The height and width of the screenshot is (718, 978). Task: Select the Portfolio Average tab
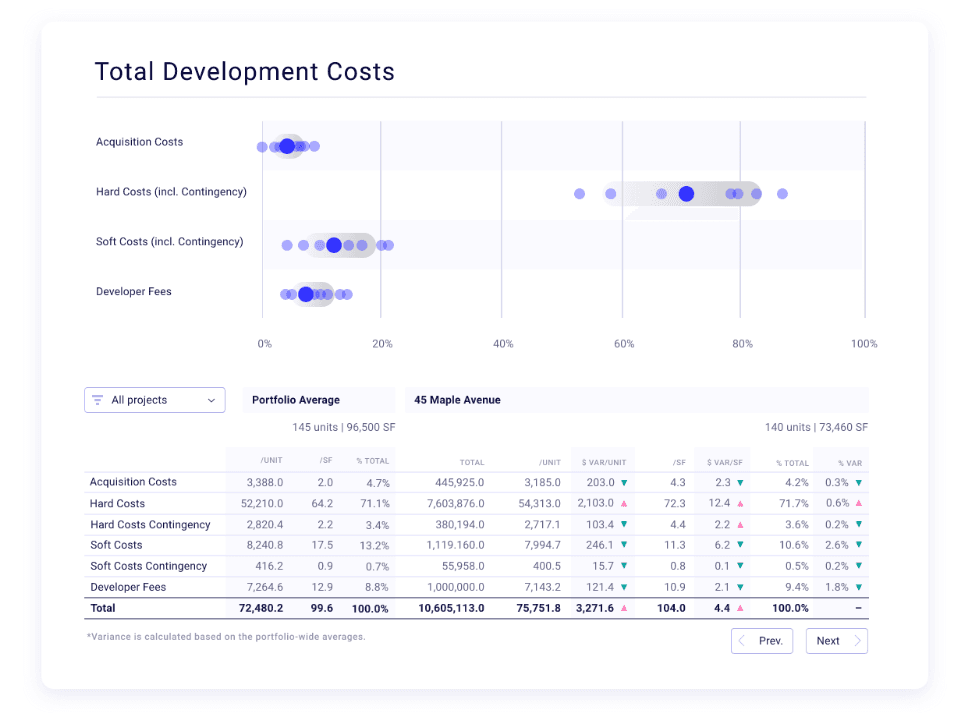tap(318, 400)
